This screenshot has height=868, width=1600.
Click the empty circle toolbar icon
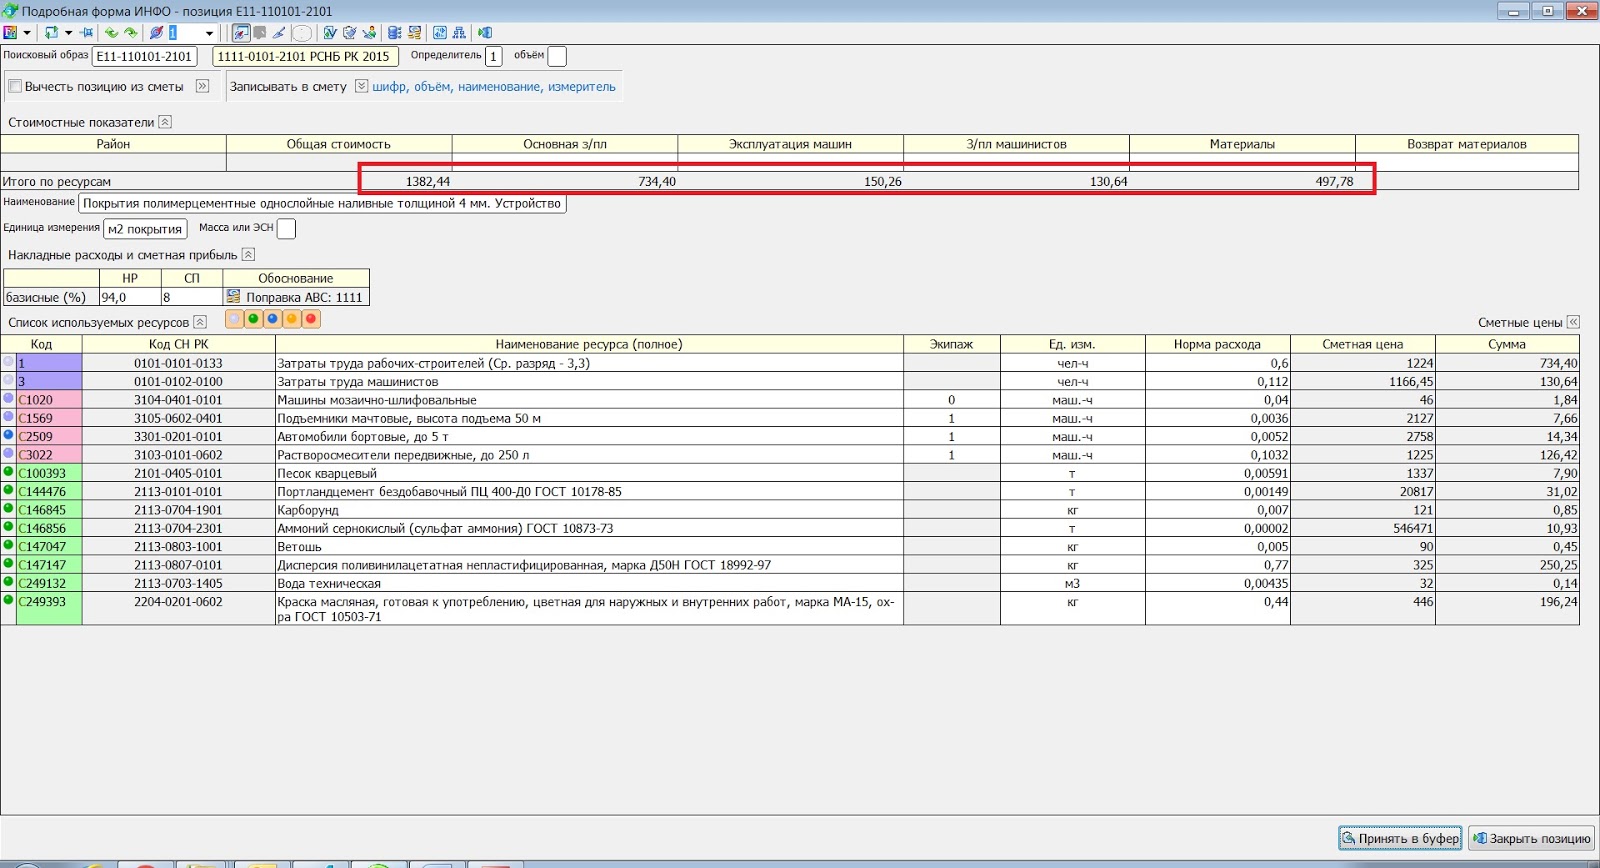(302, 33)
